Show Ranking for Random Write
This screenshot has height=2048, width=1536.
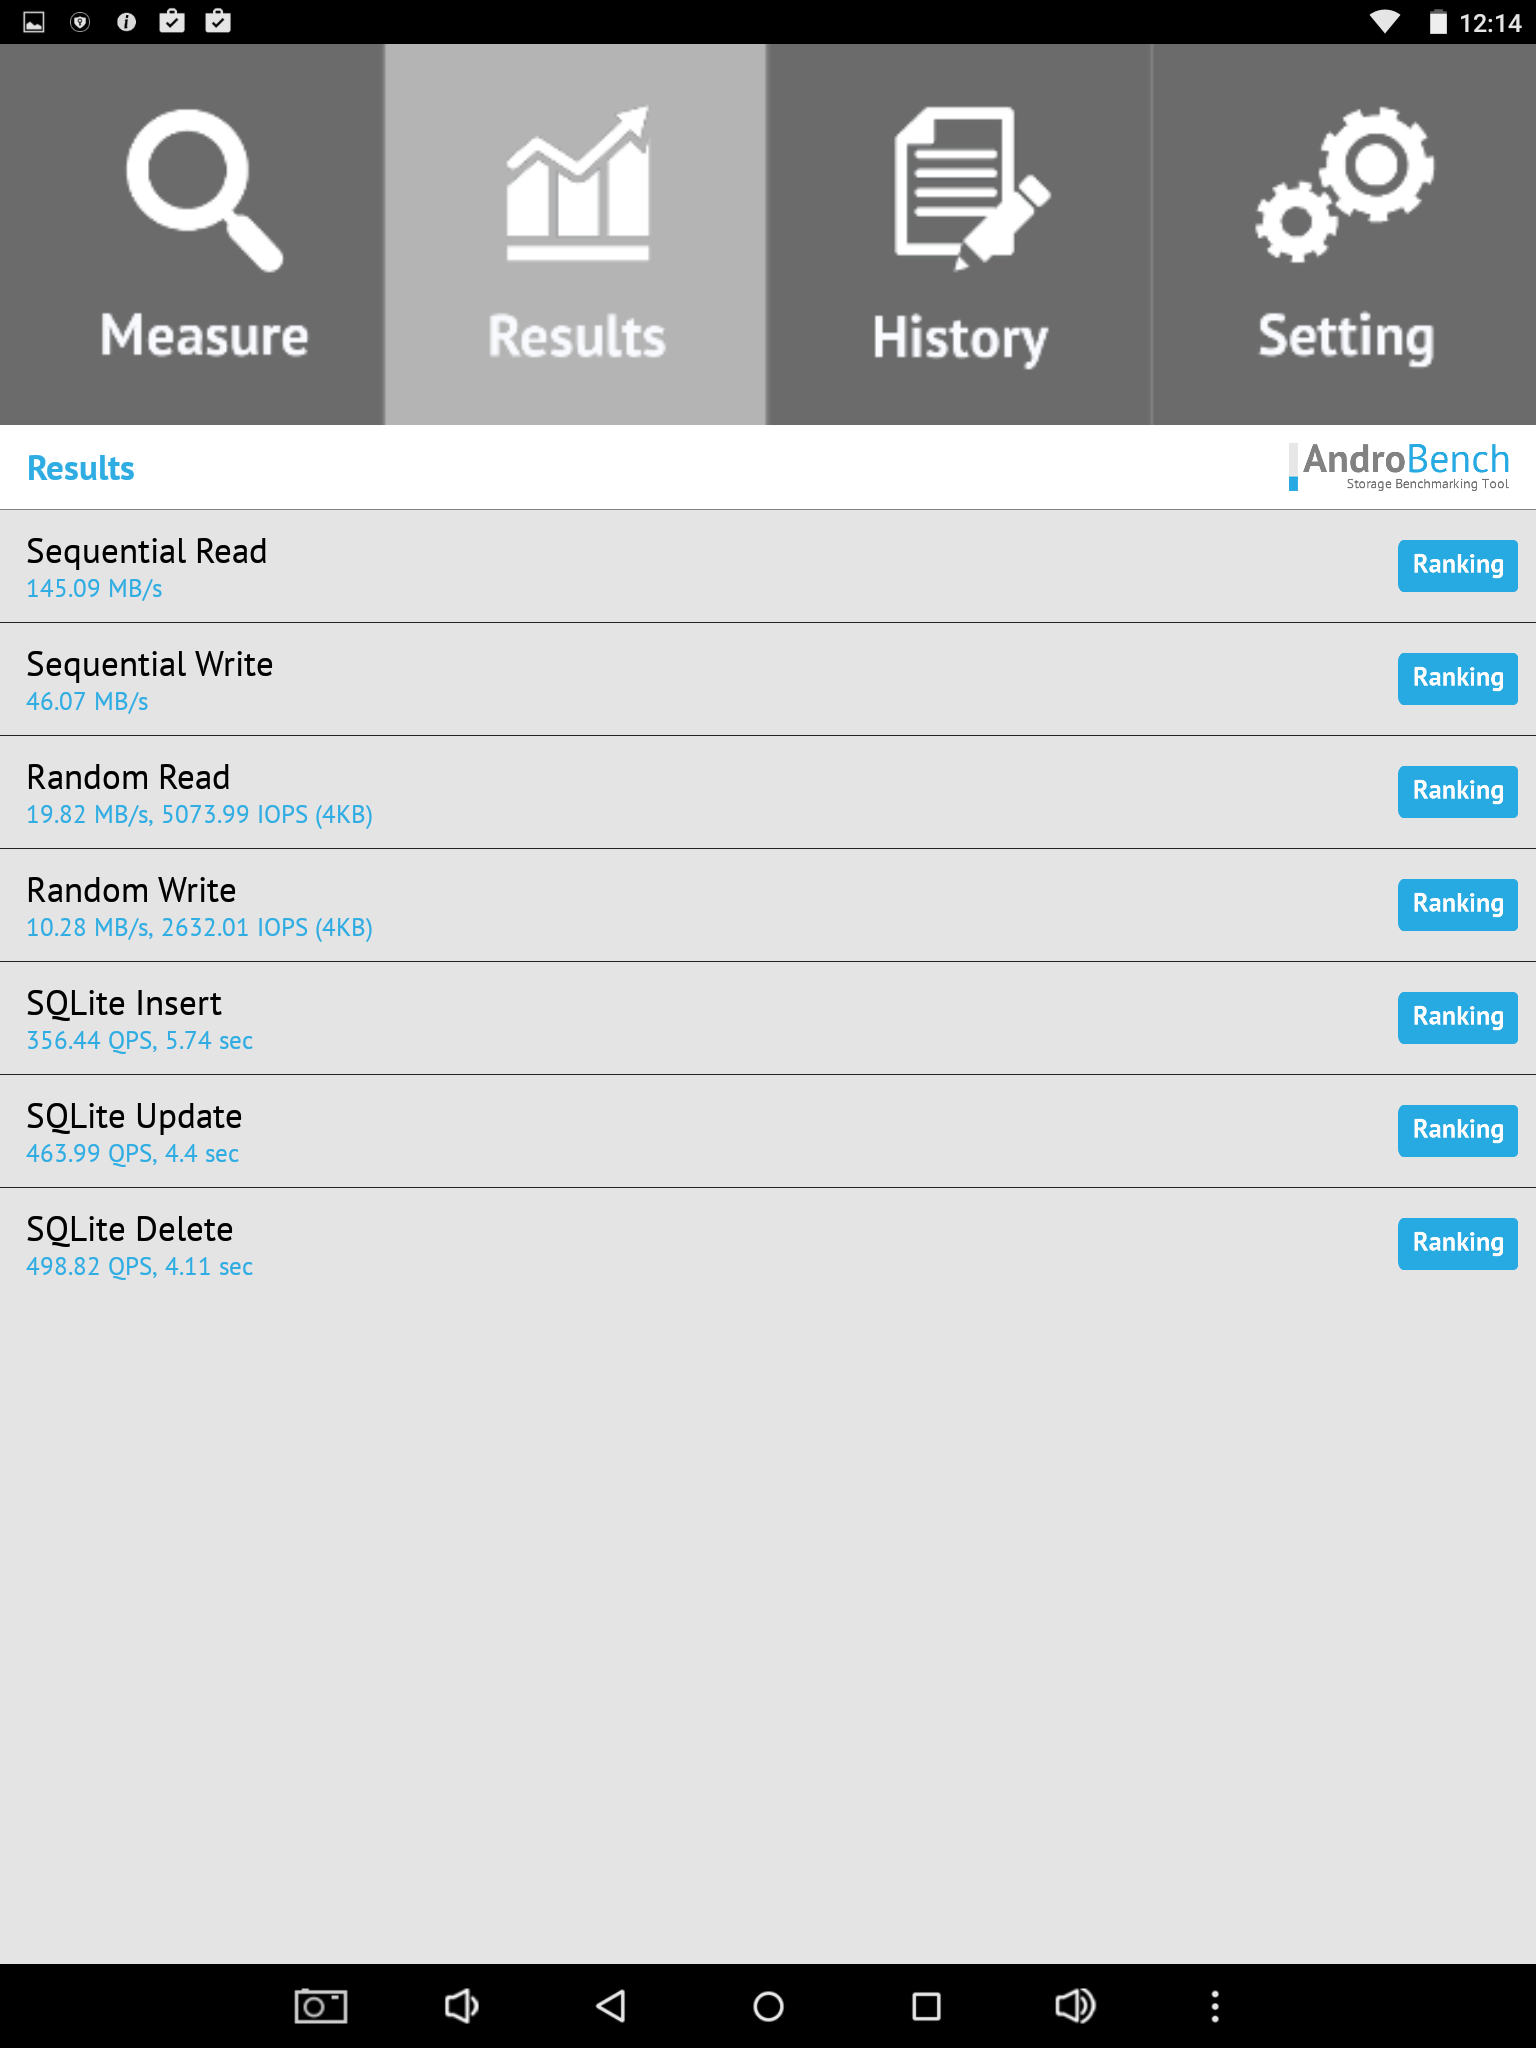pos(1457,905)
